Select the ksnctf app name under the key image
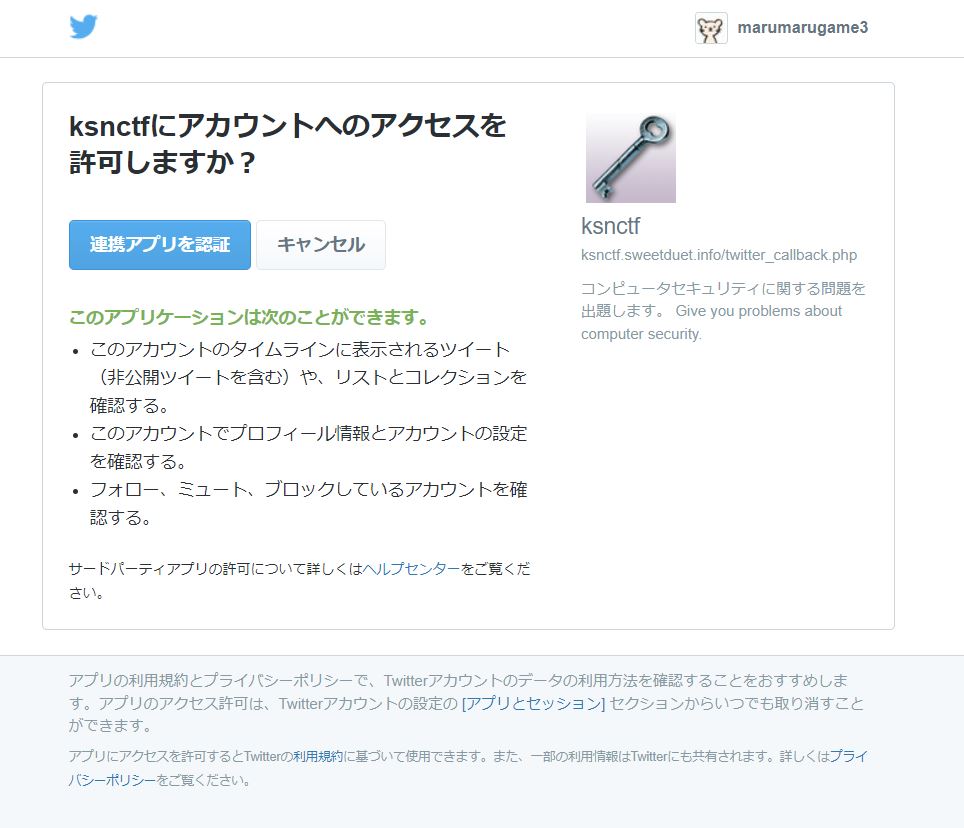Image resolution: width=964 pixels, height=828 pixels. pyautogui.click(x=610, y=226)
